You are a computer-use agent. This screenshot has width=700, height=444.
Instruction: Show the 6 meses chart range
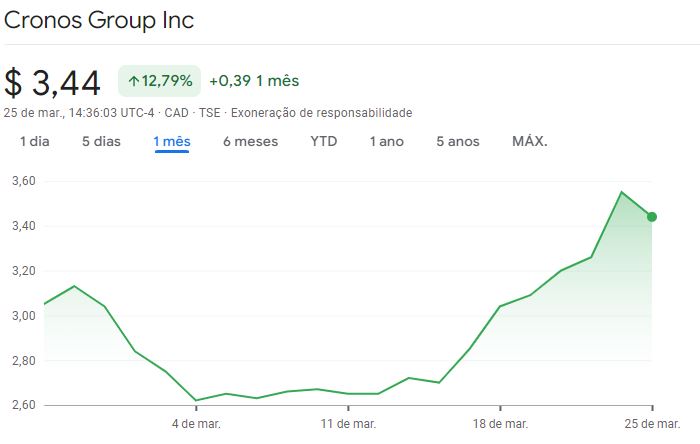click(x=250, y=141)
